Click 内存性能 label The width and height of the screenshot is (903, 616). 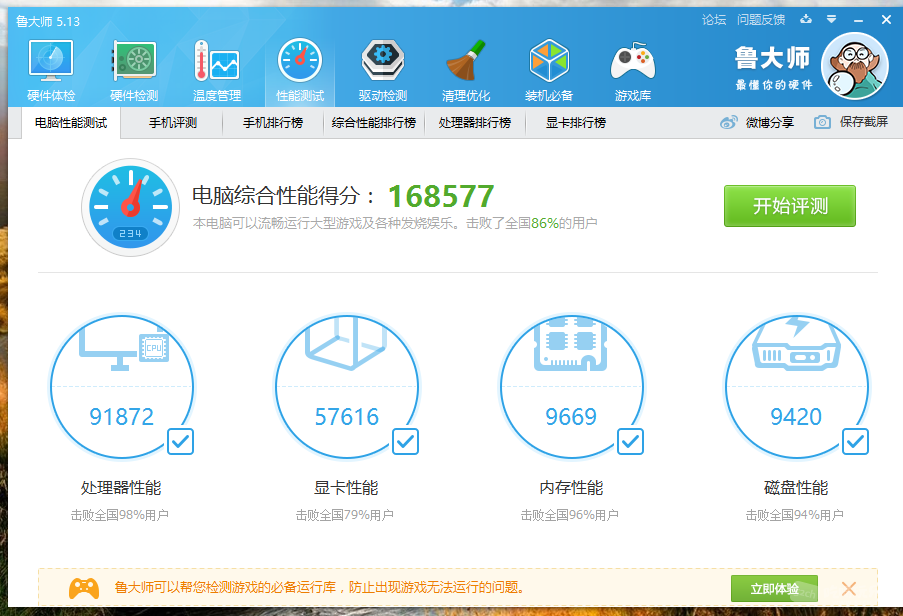(x=571, y=488)
